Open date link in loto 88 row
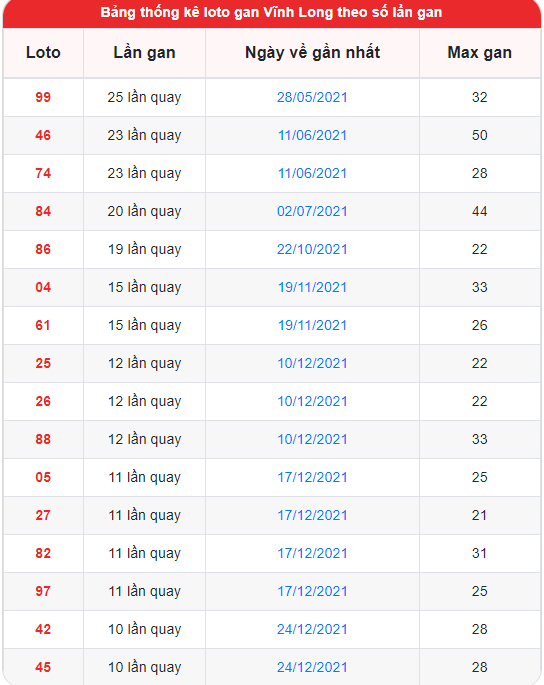 tap(312, 439)
